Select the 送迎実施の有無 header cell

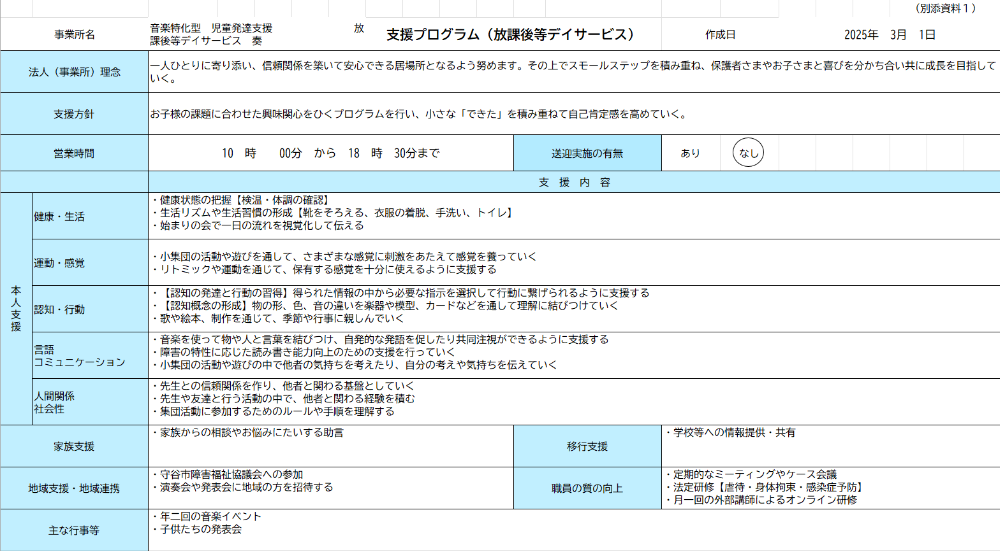(587, 153)
